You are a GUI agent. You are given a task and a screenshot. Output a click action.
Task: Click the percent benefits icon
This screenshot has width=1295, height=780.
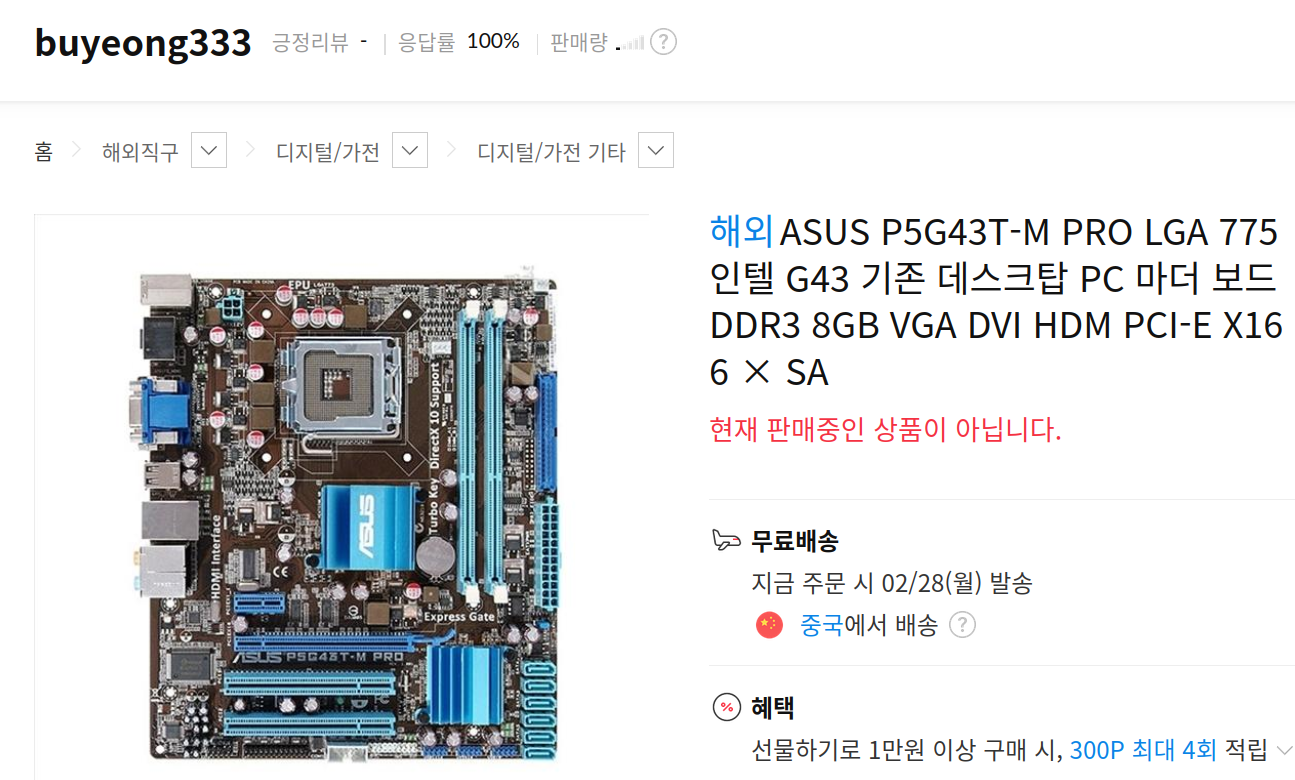pyautogui.click(x=726, y=708)
